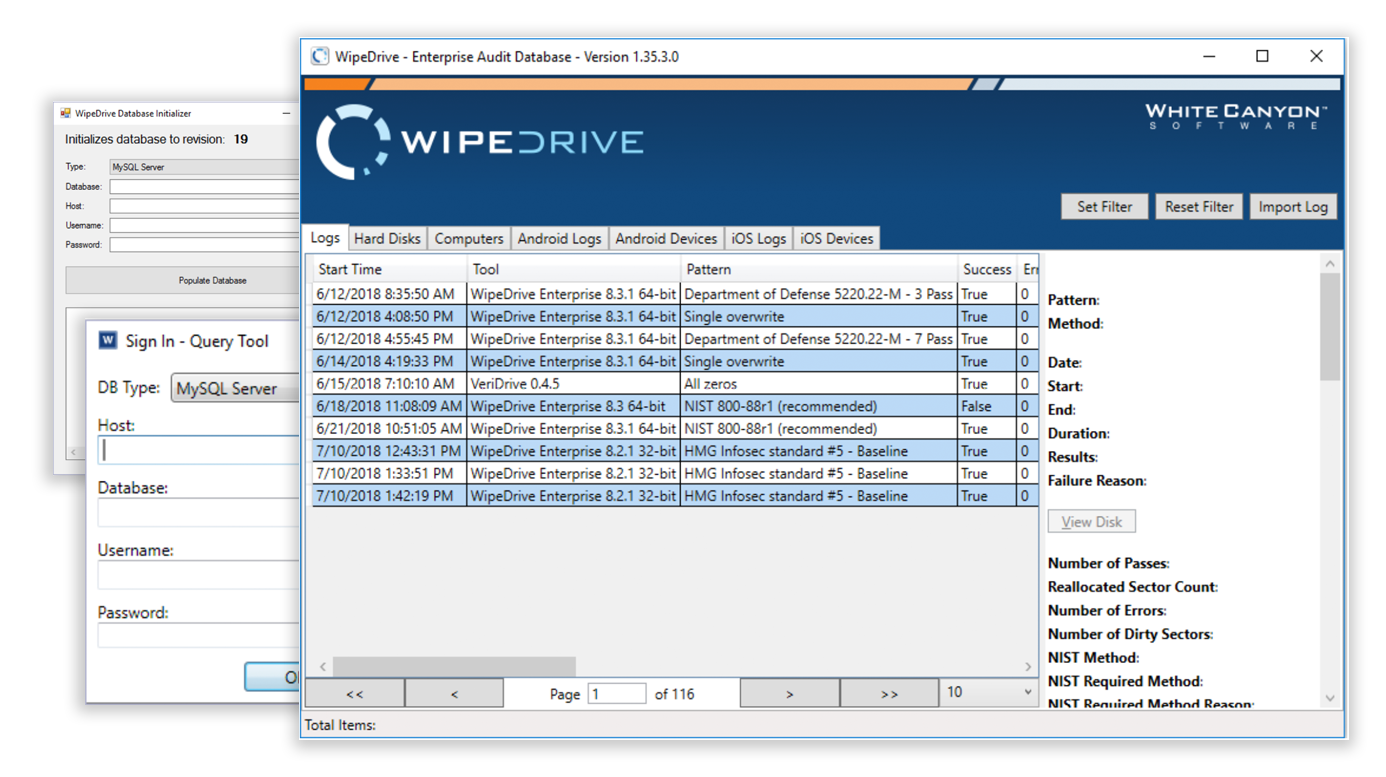Click Populate Database in Initializer window
Viewport: 1386px width, 777px height.
click(x=183, y=280)
